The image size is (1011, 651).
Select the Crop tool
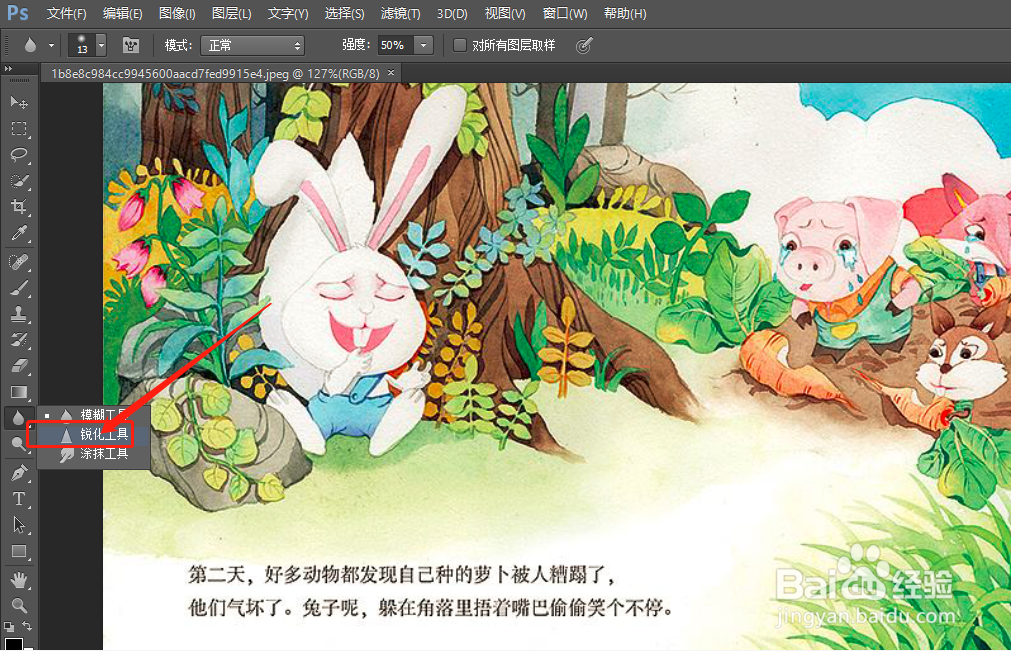pos(19,207)
